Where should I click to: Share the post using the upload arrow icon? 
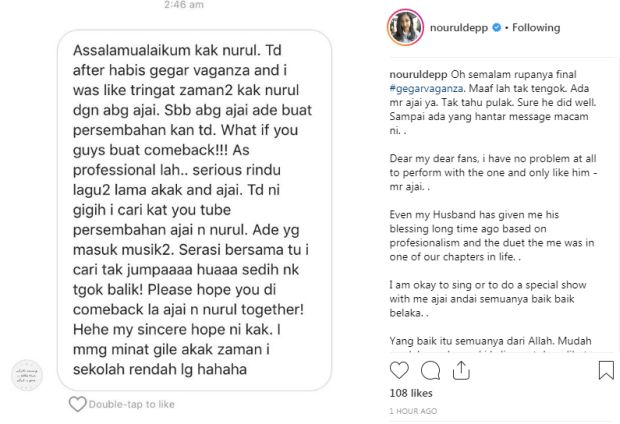(x=461, y=370)
